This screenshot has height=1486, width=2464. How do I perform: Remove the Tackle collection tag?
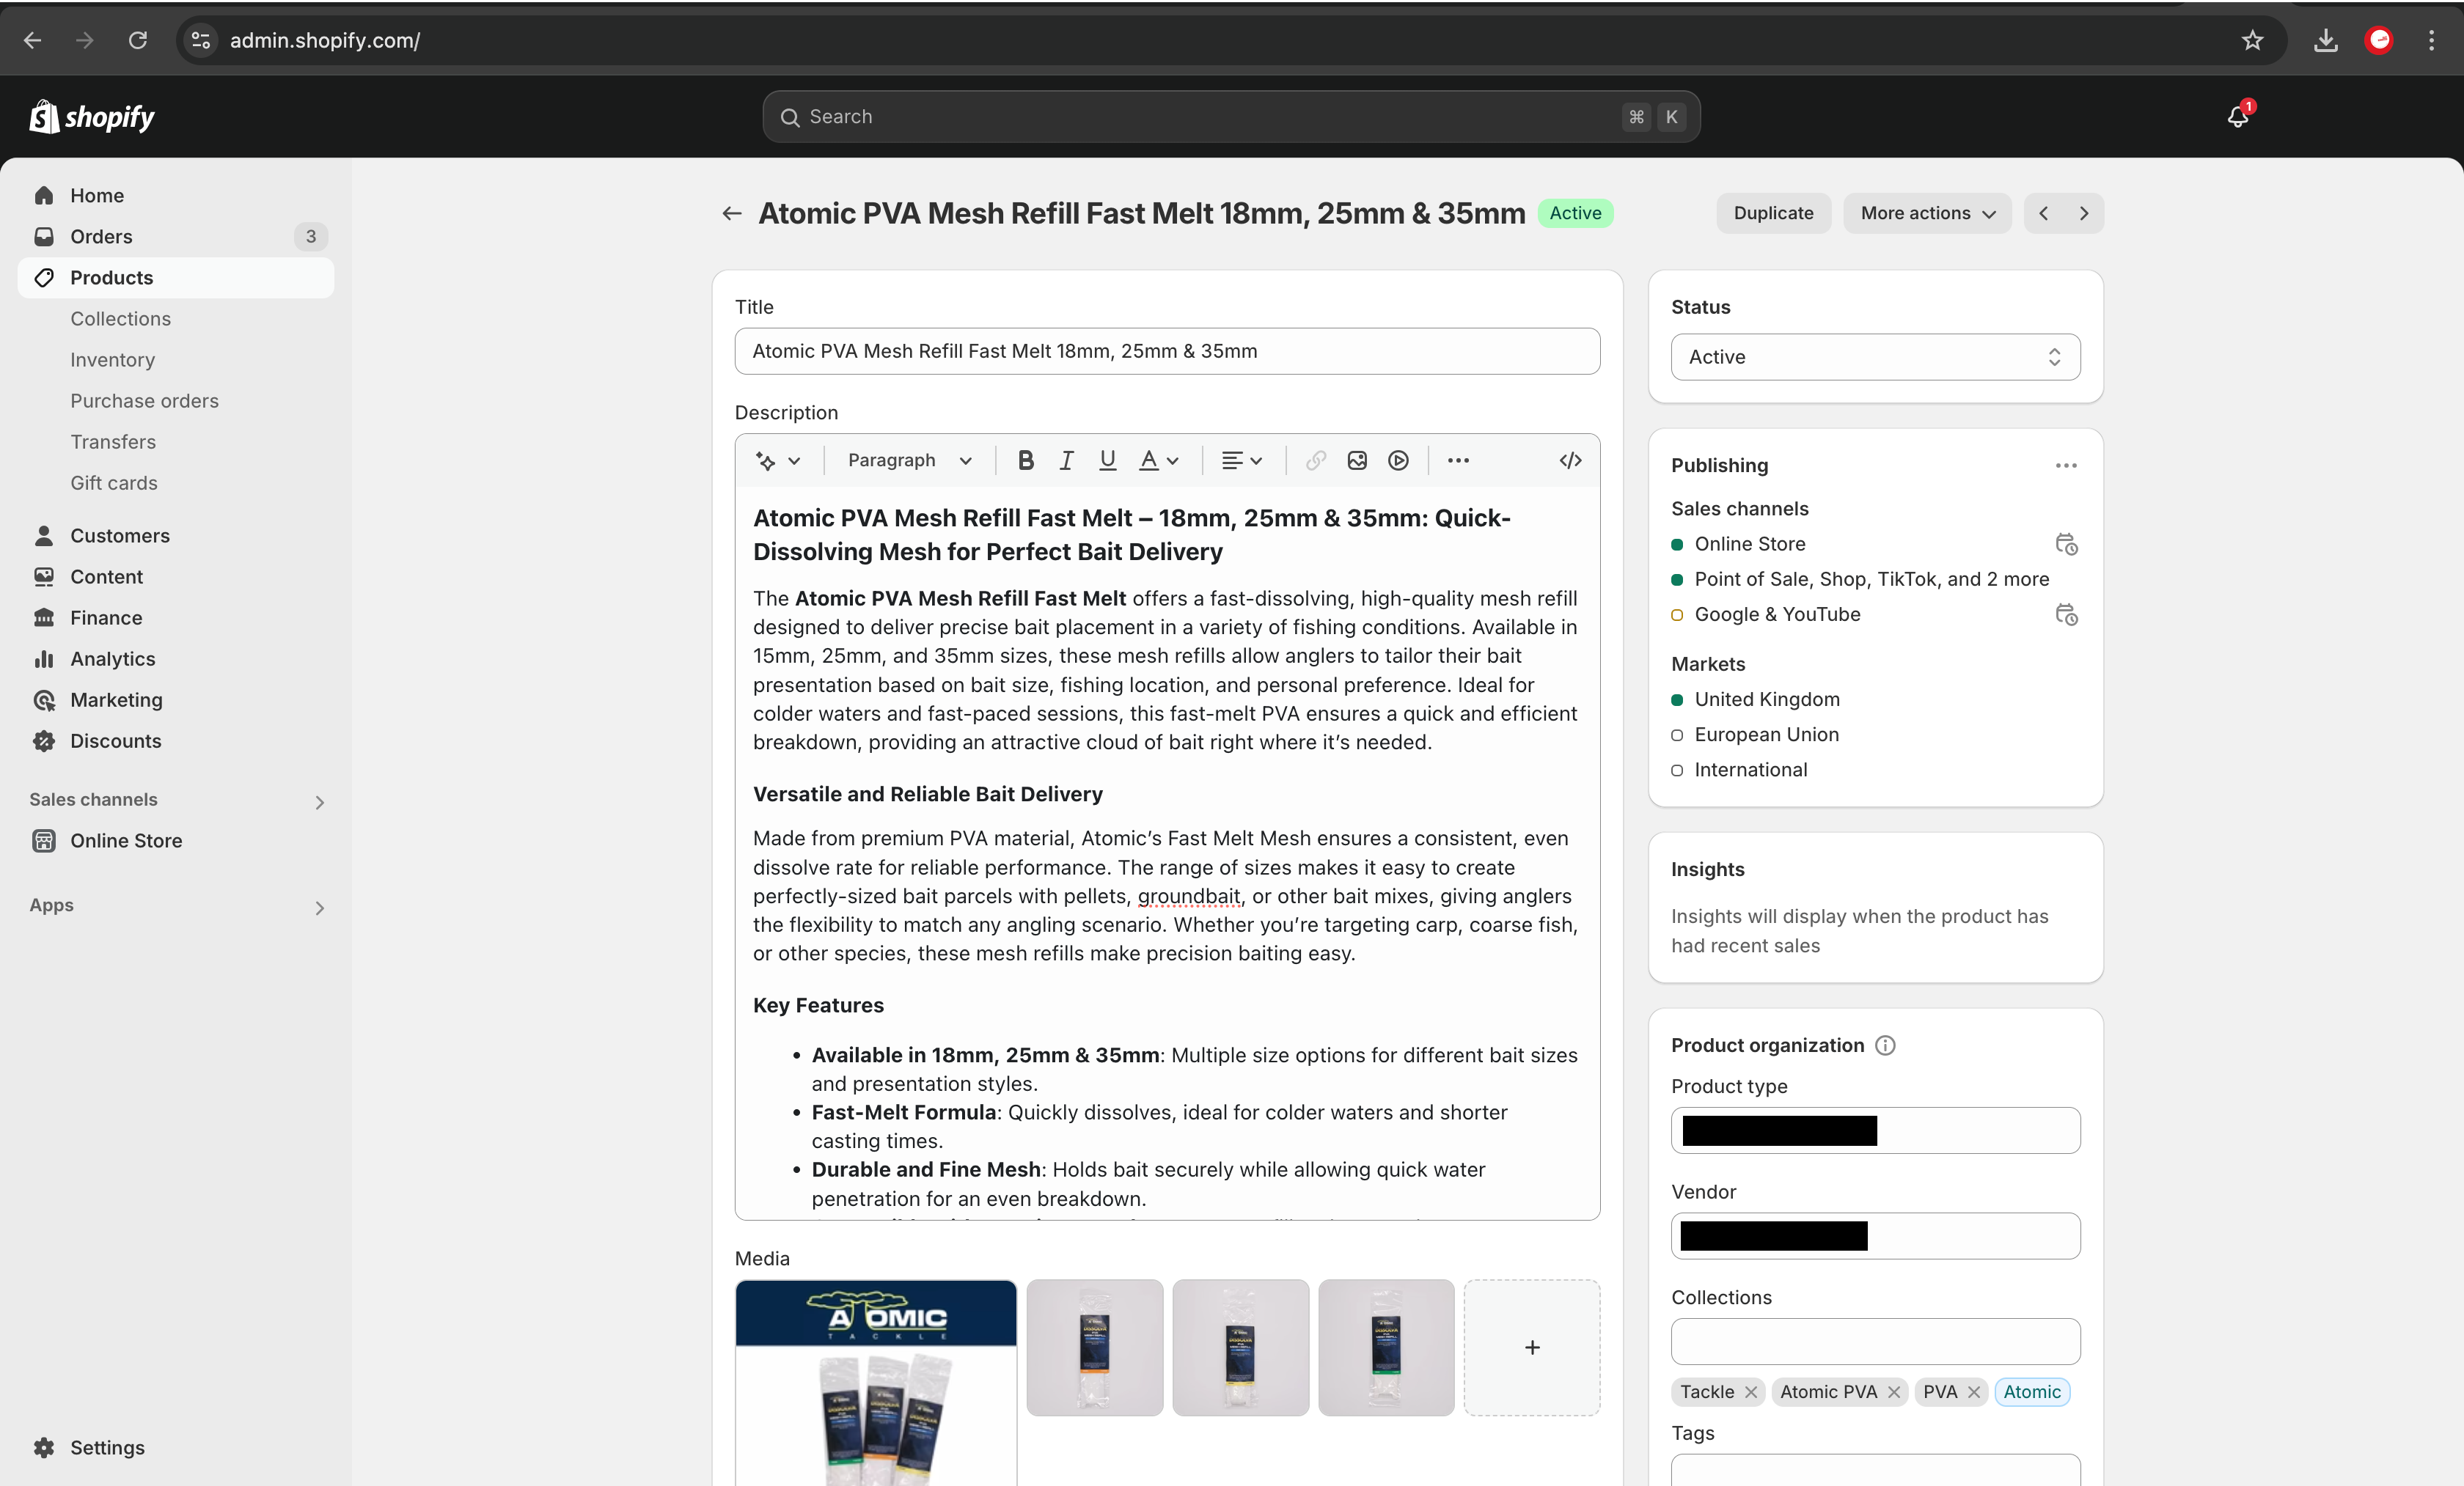(x=1751, y=1392)
